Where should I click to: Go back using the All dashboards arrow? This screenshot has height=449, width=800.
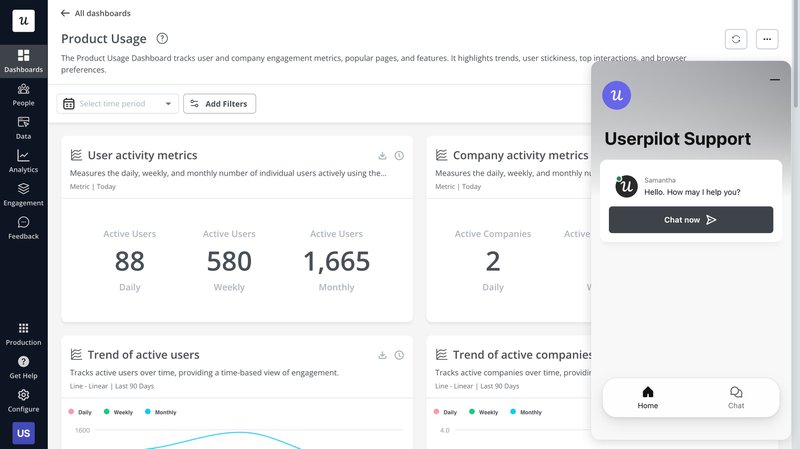pos(65,13)
